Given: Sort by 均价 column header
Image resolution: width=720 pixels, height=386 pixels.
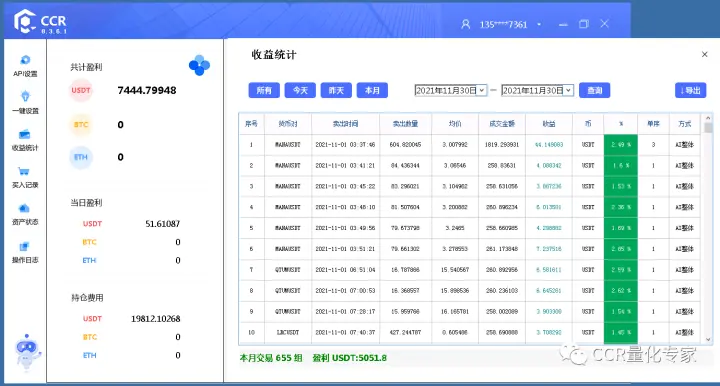Looking at the screenshot, I should click(x=455, y=123).
